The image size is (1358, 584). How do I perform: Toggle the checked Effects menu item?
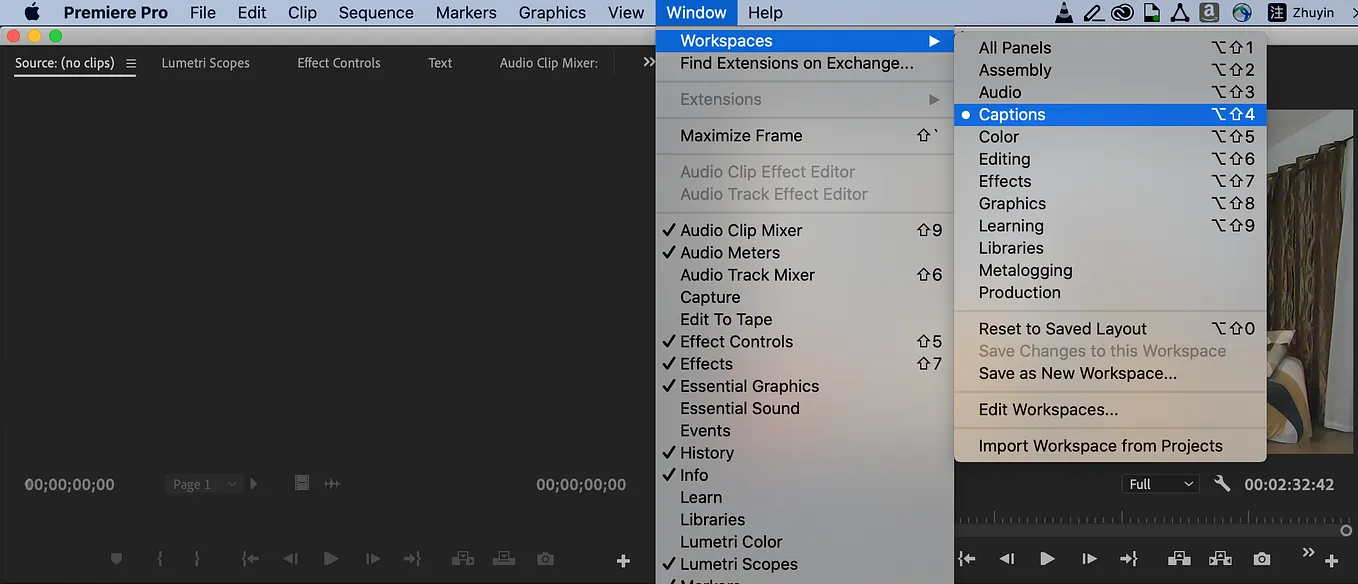pyautogui.click(x=805, y=363)
